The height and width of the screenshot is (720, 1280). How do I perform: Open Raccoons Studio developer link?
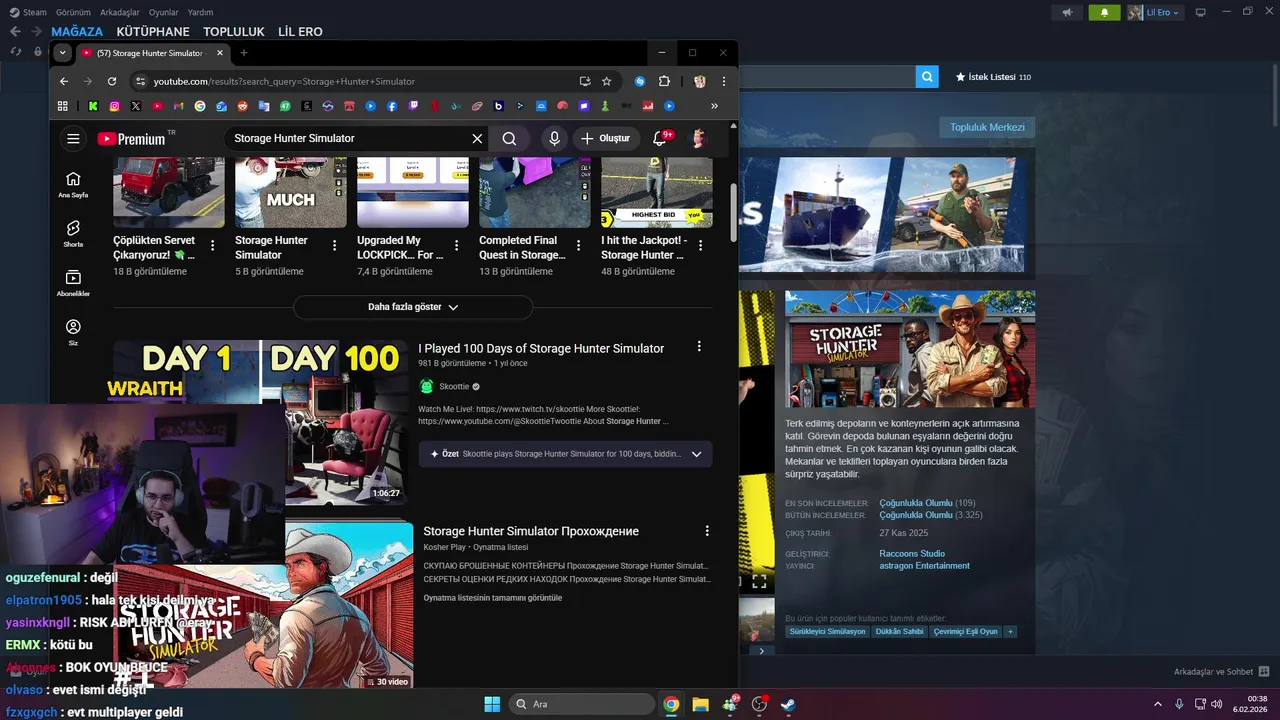(912, 553)
